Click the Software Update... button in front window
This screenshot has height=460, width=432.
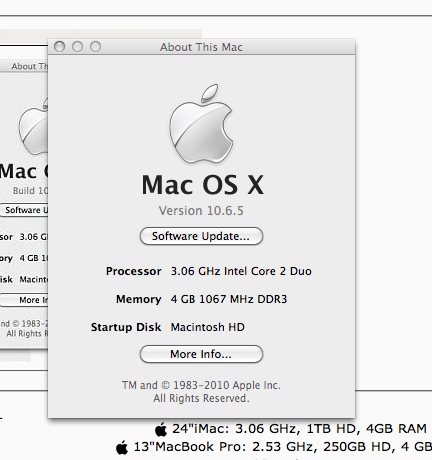tap(201, 236)
